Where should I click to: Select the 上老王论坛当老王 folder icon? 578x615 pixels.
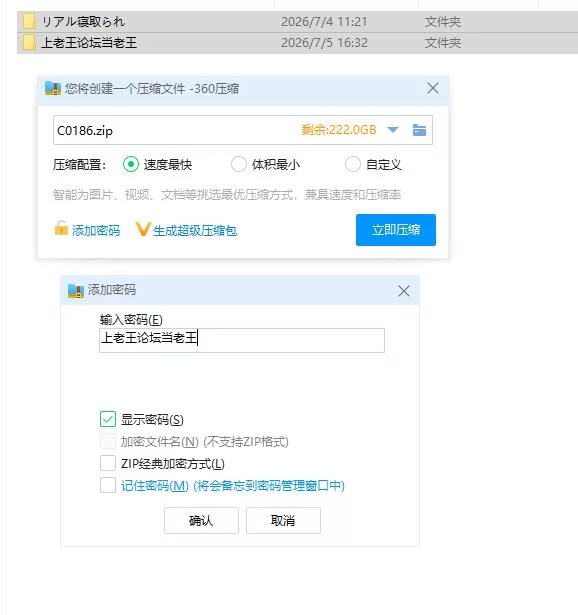(x=29, y=43)
